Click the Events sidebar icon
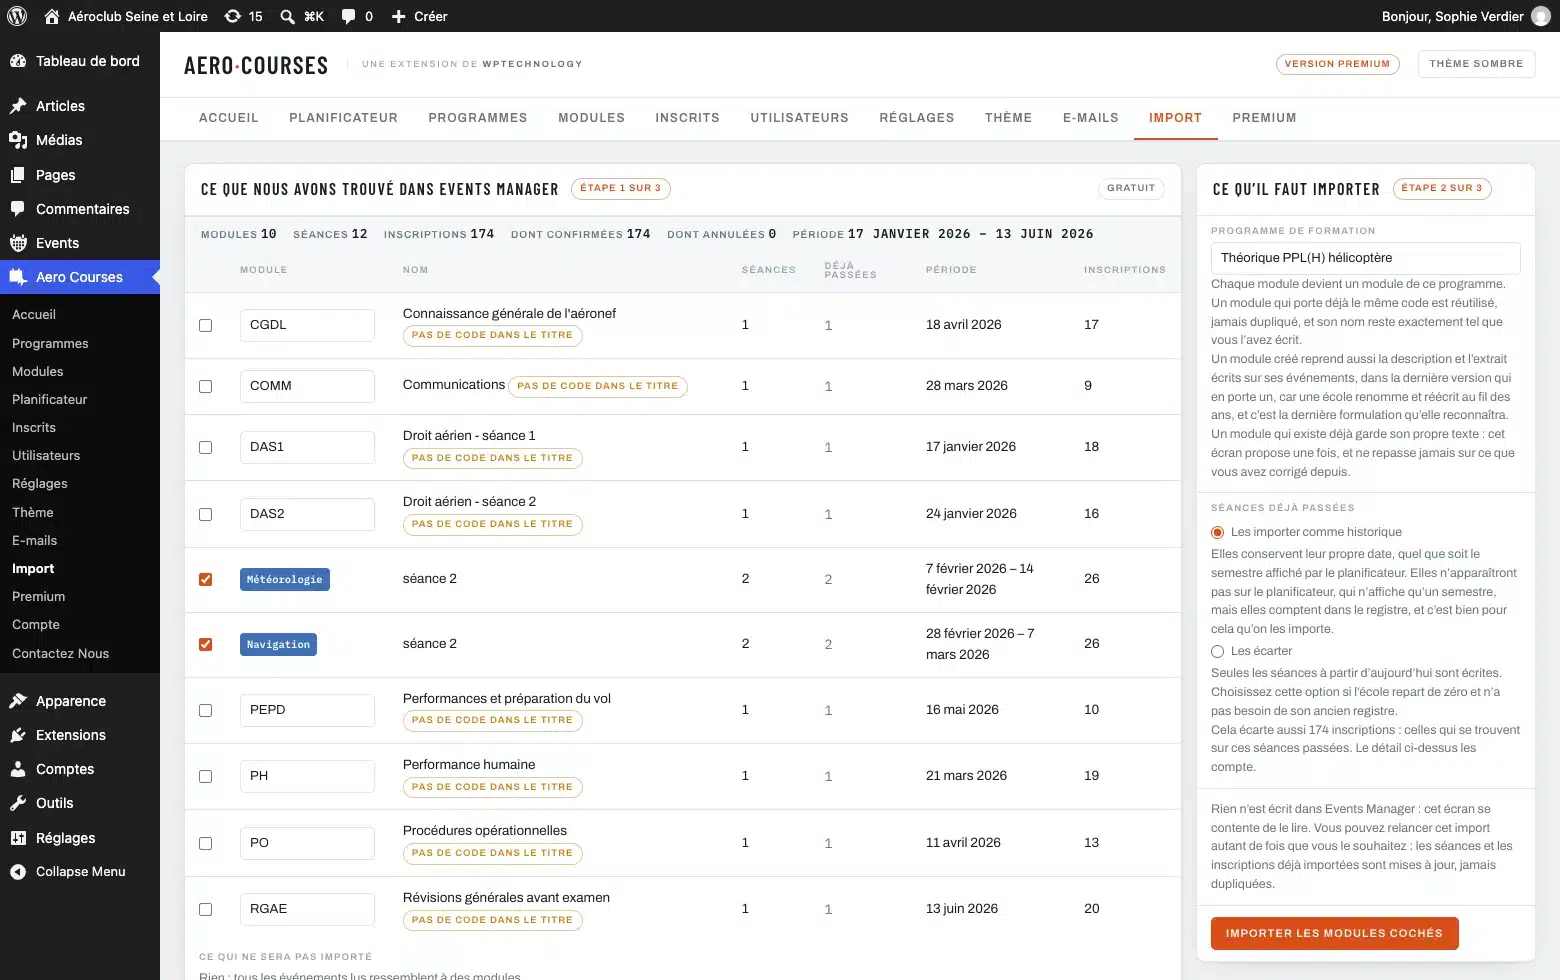 (x=18, y=243)
